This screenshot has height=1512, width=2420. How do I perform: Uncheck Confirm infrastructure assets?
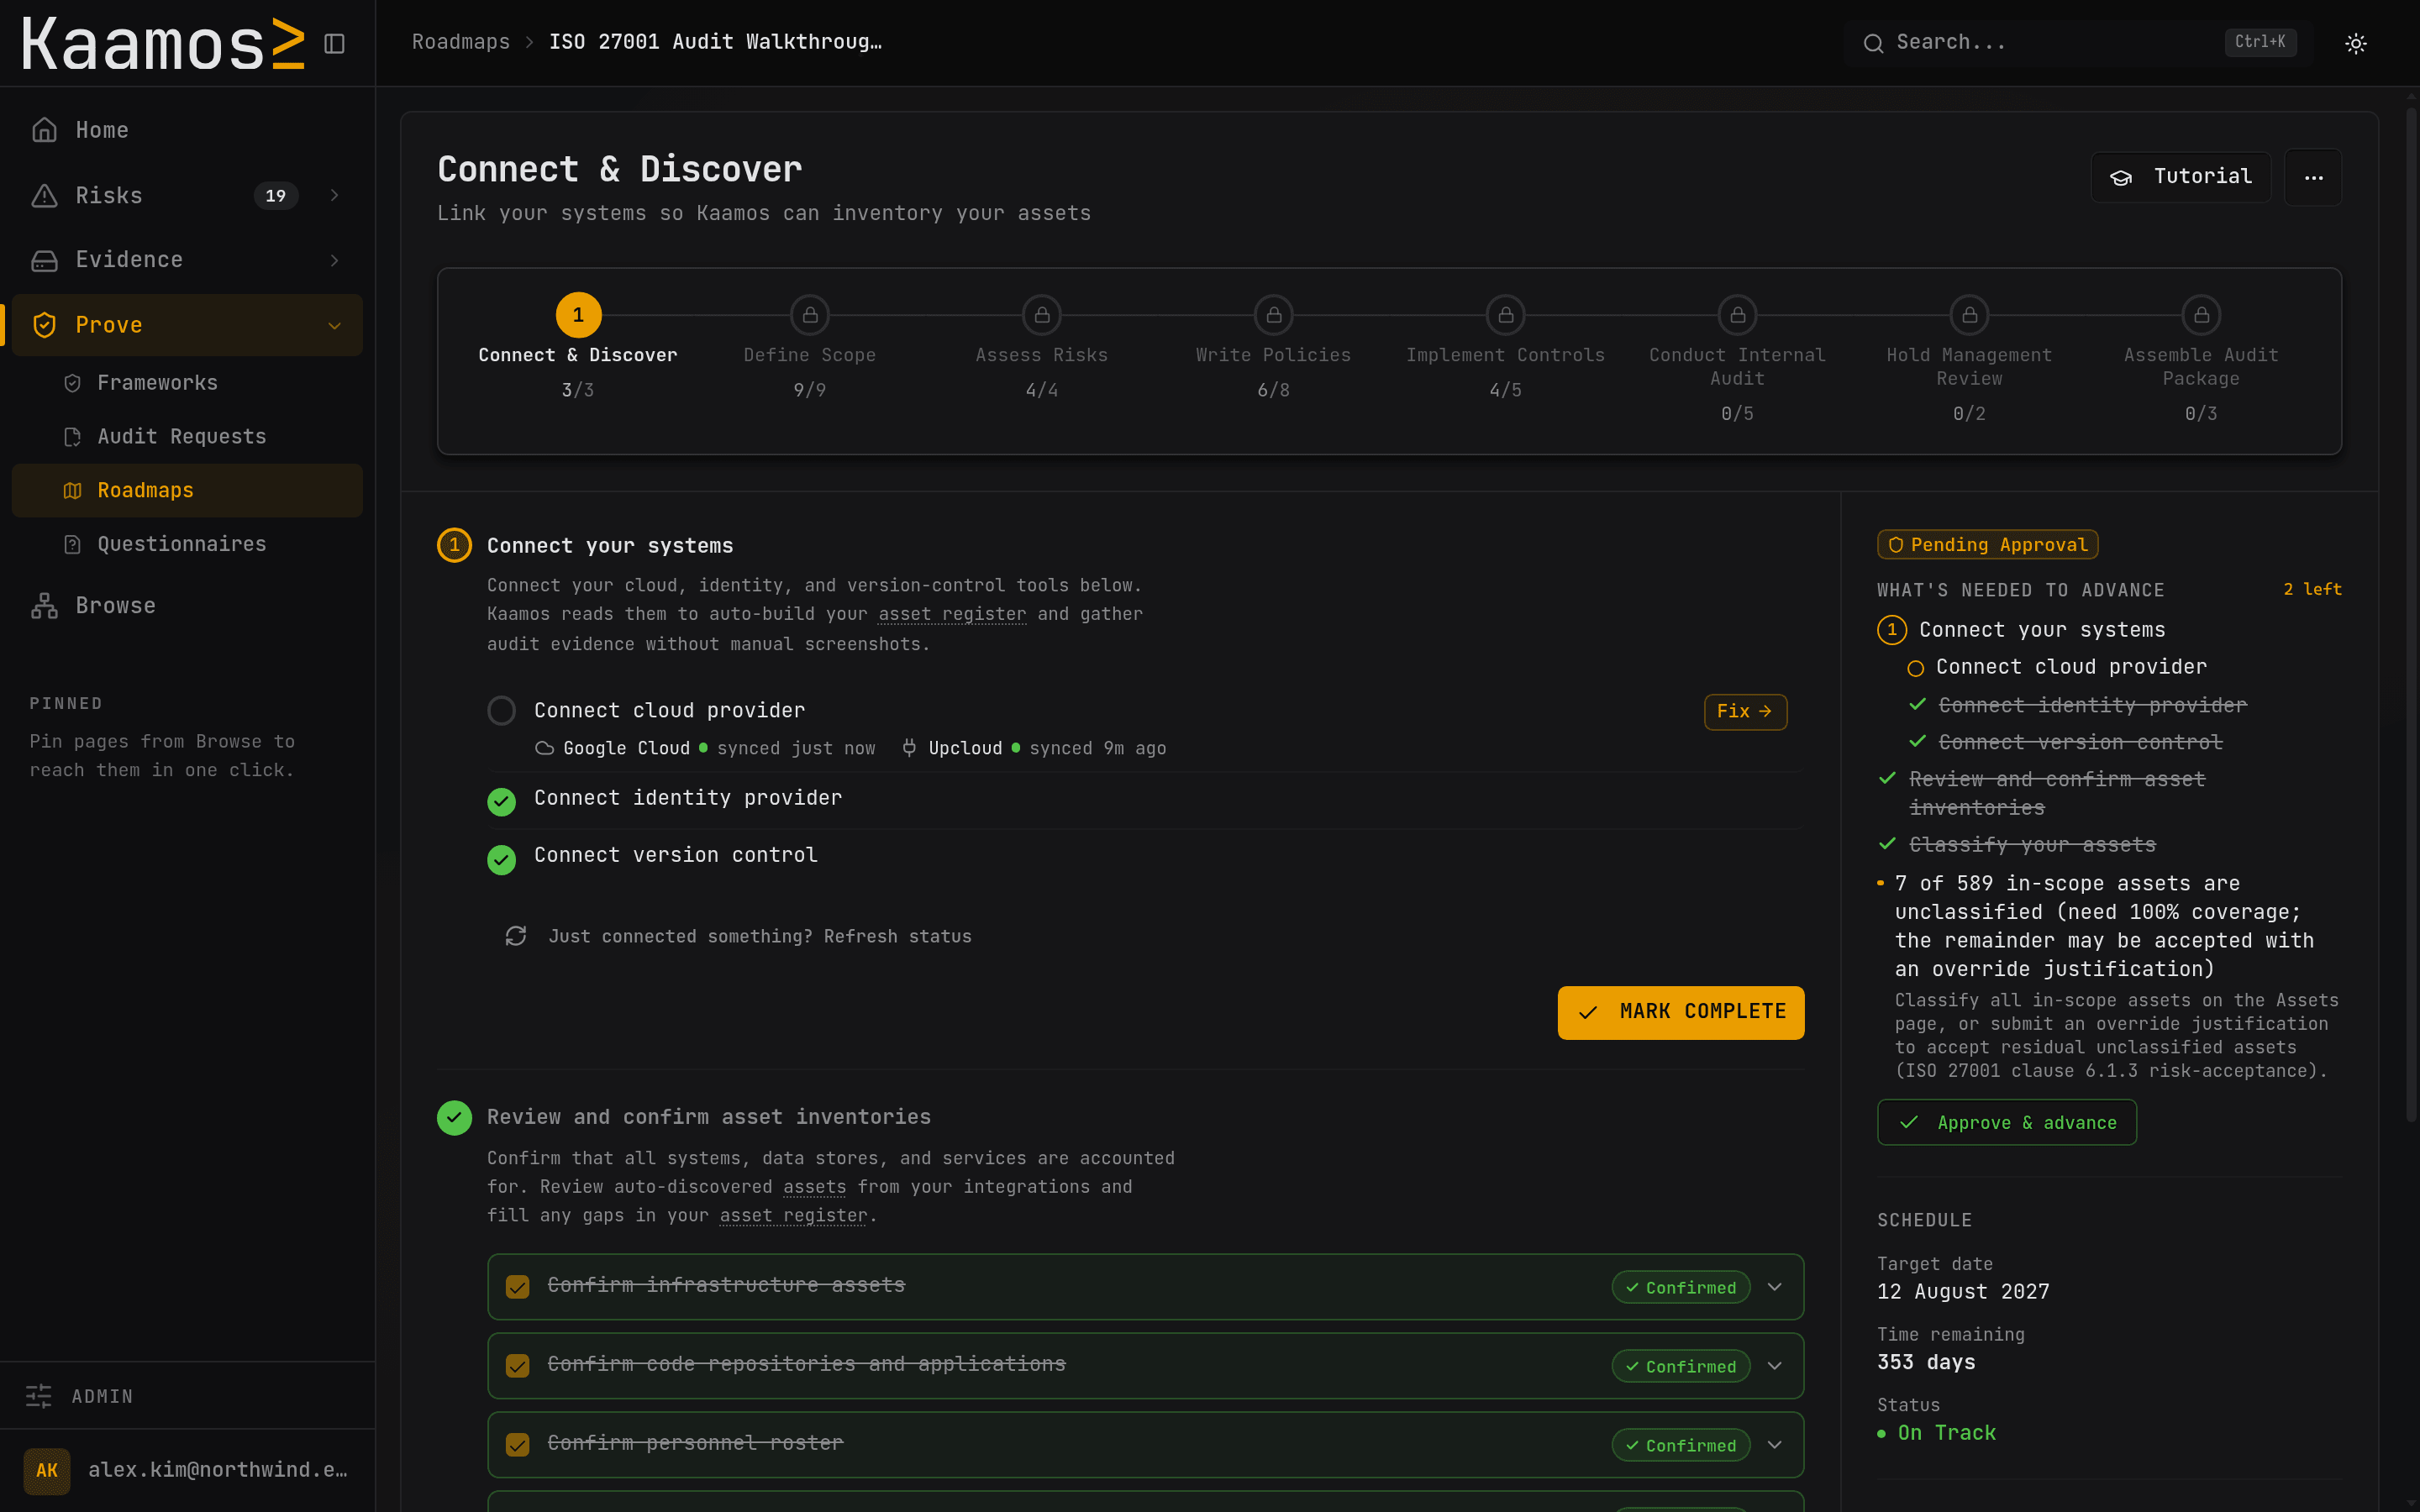pyautogui.click(x=518, y=1287)
